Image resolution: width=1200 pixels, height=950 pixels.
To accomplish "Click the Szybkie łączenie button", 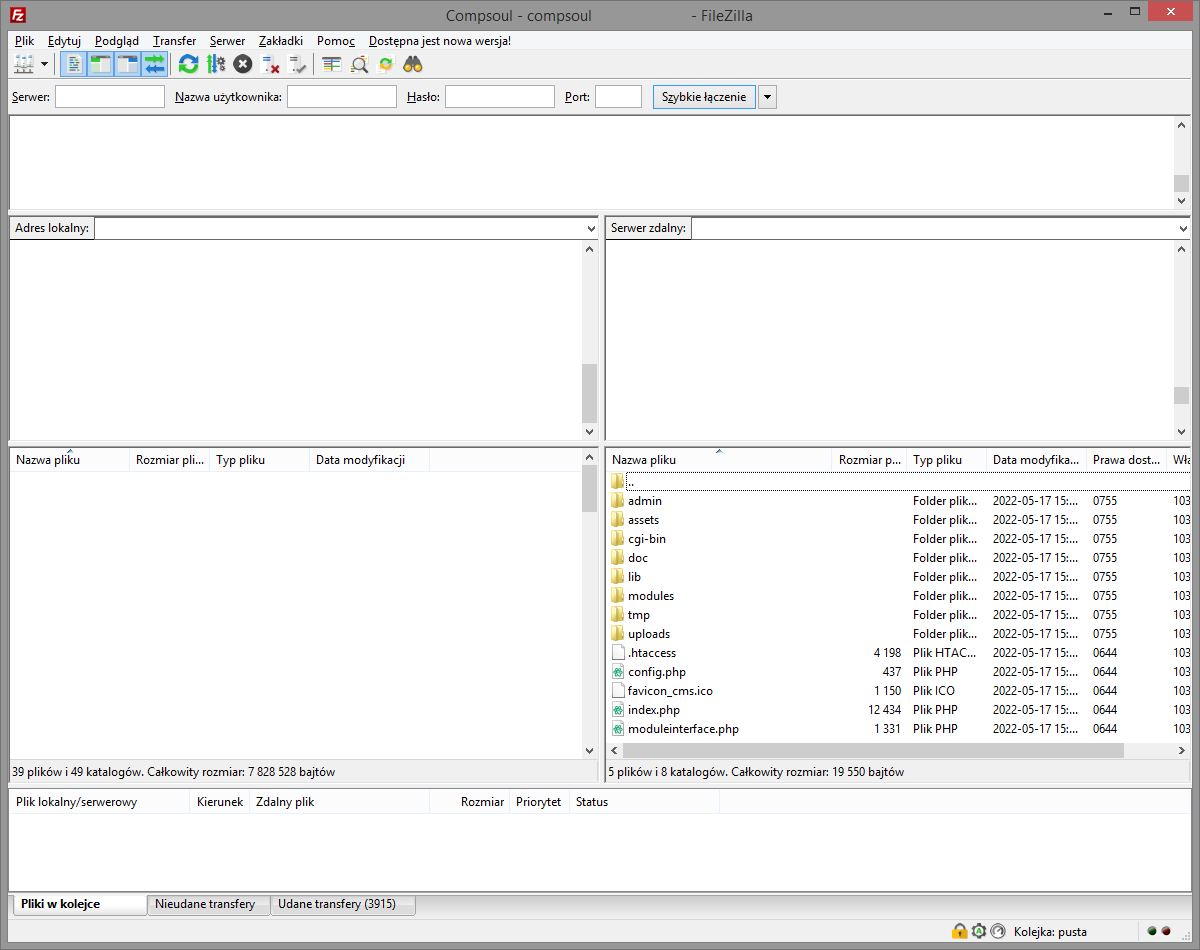I will [704, 96].
